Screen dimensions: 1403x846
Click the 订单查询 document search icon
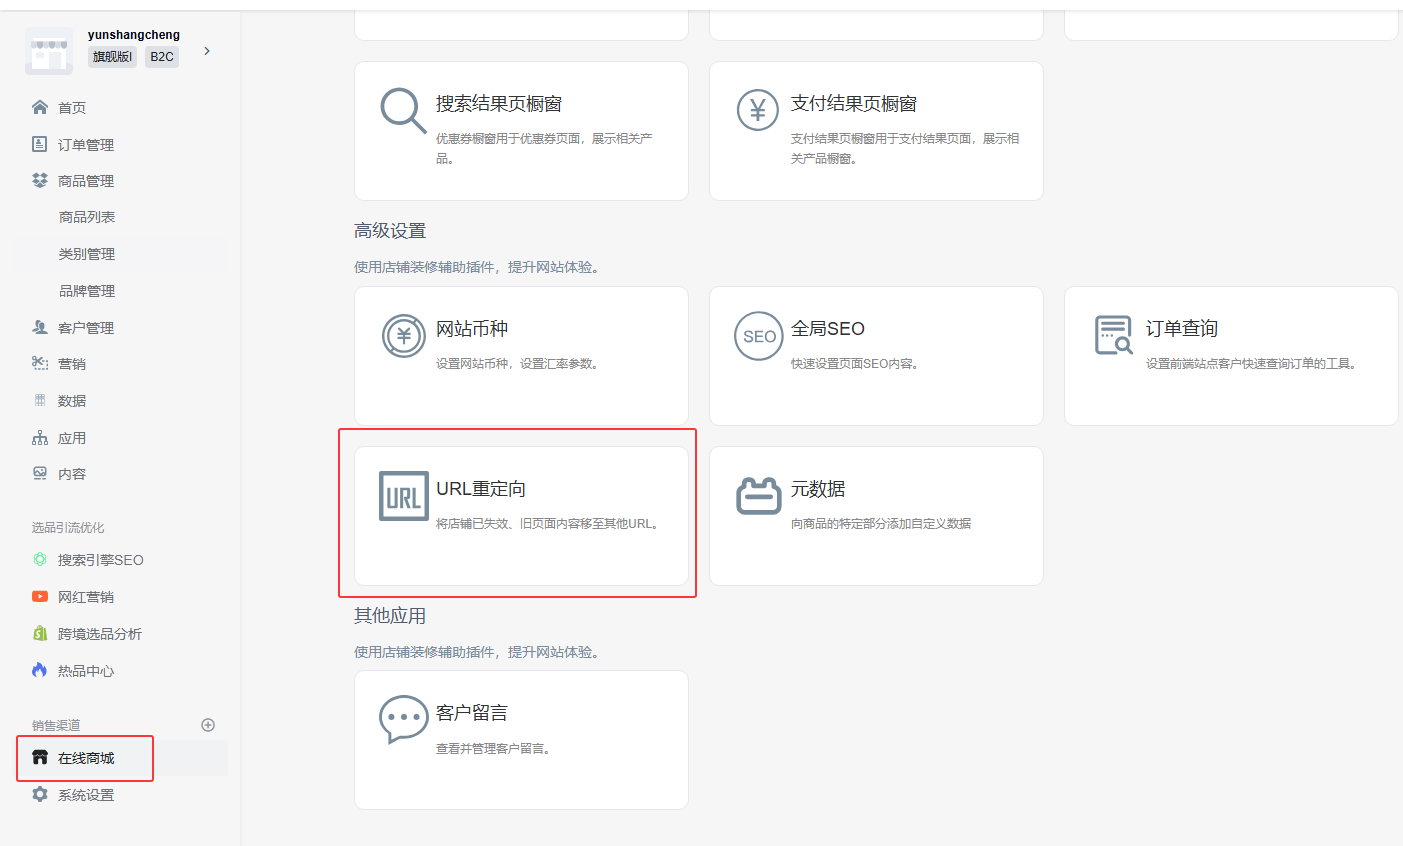pyautogui.click(x=1113, y=336)
